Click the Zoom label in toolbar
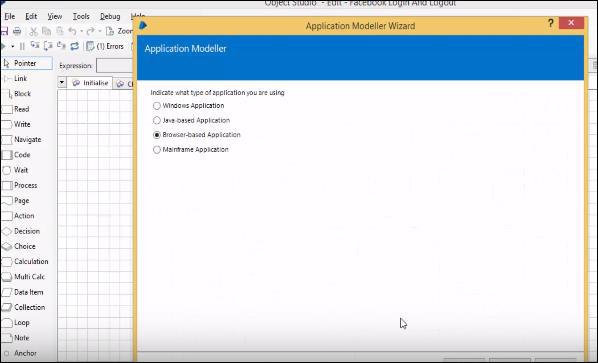Screen dimensions: 598x363 [x=125, y=31]
